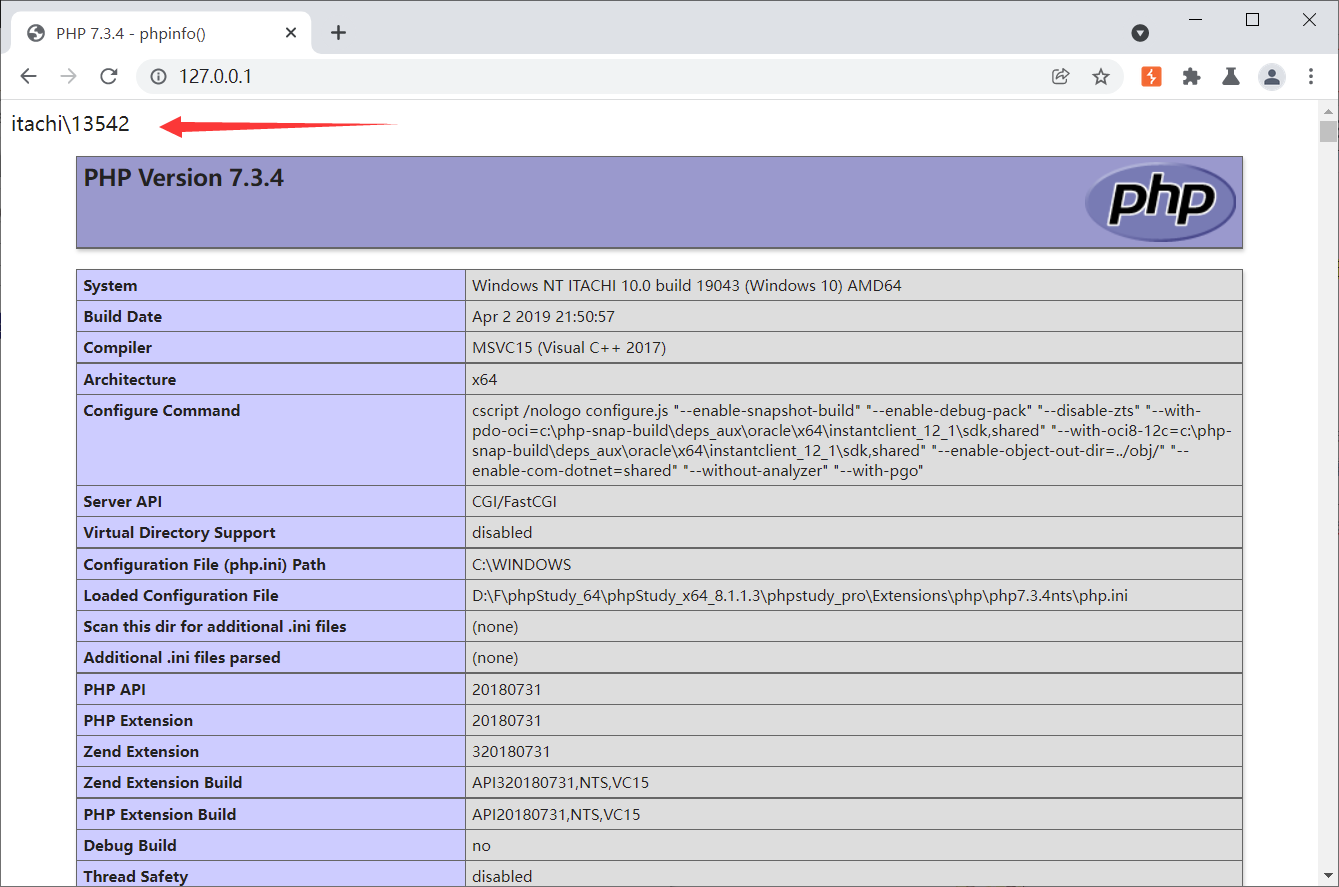Image resolution: width=1339 pixels, height=887 pixels.
Task: Open Chrome Labs flask icon
Action: [1231, 76]
